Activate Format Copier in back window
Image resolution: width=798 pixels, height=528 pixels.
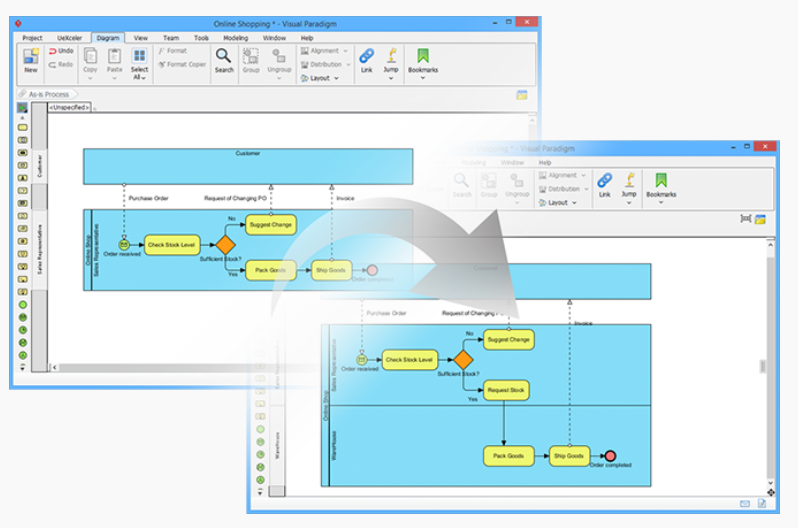pyautogui.click(x=182, y=65)
